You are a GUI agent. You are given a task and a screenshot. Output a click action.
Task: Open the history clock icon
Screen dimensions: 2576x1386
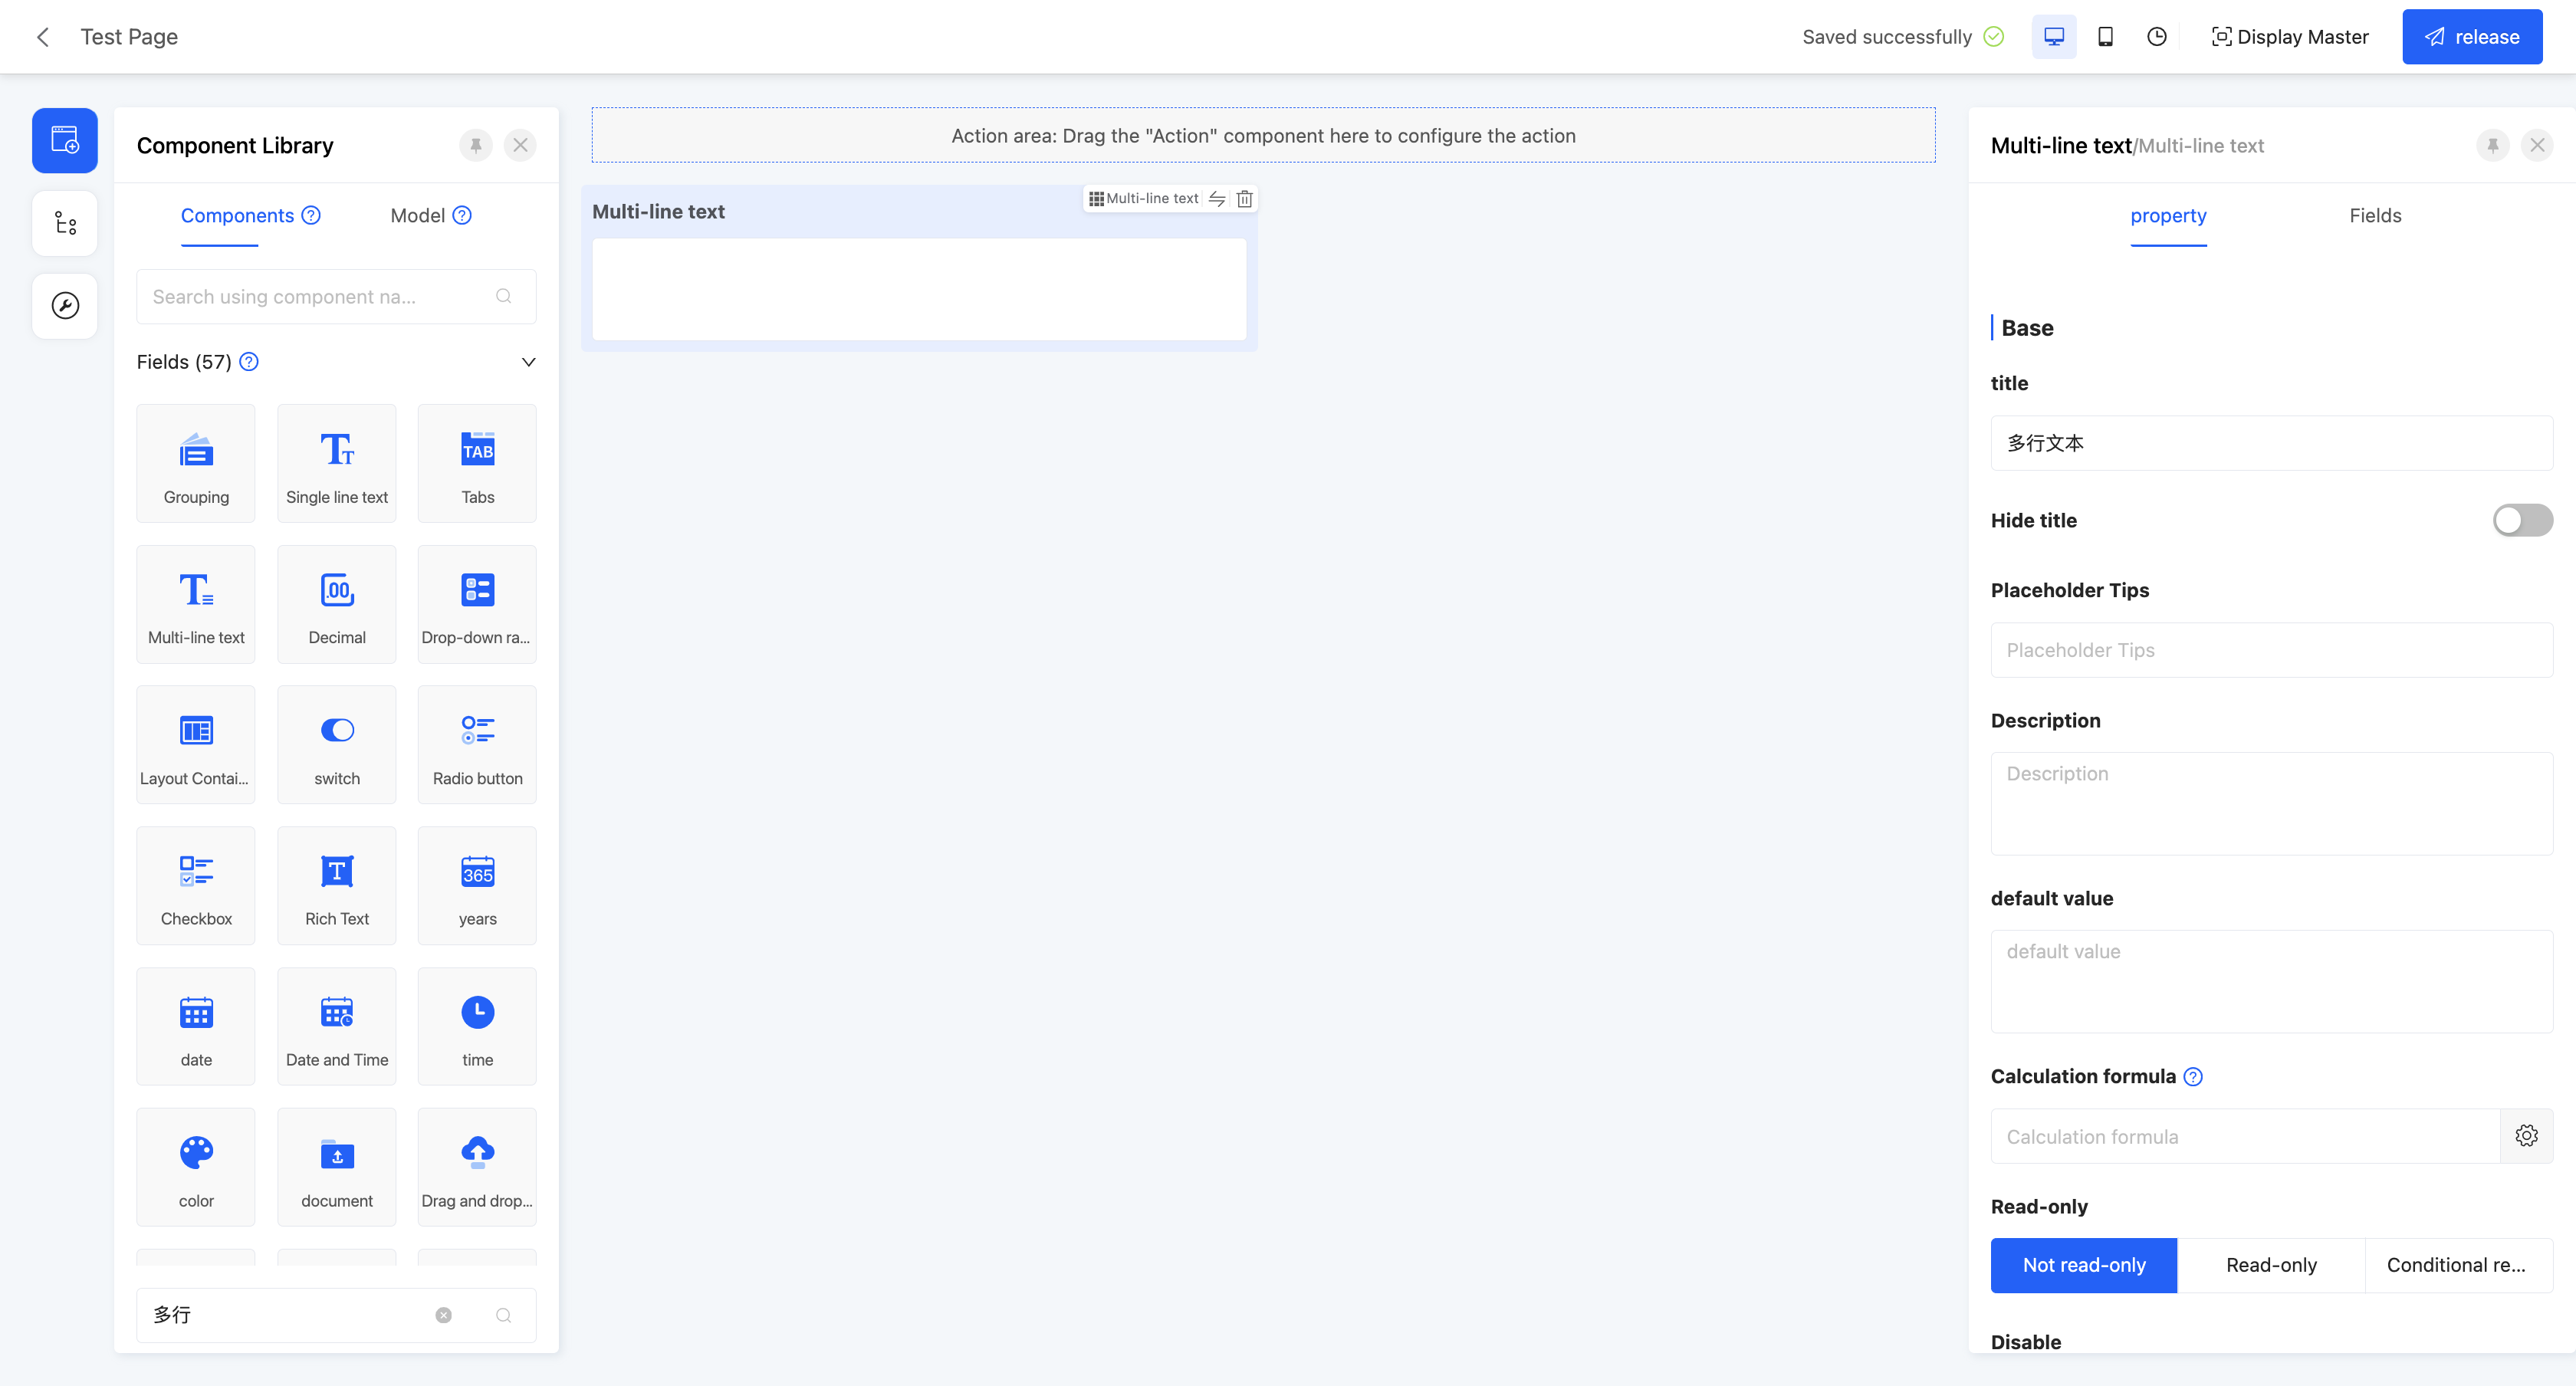click(2156, 37)
